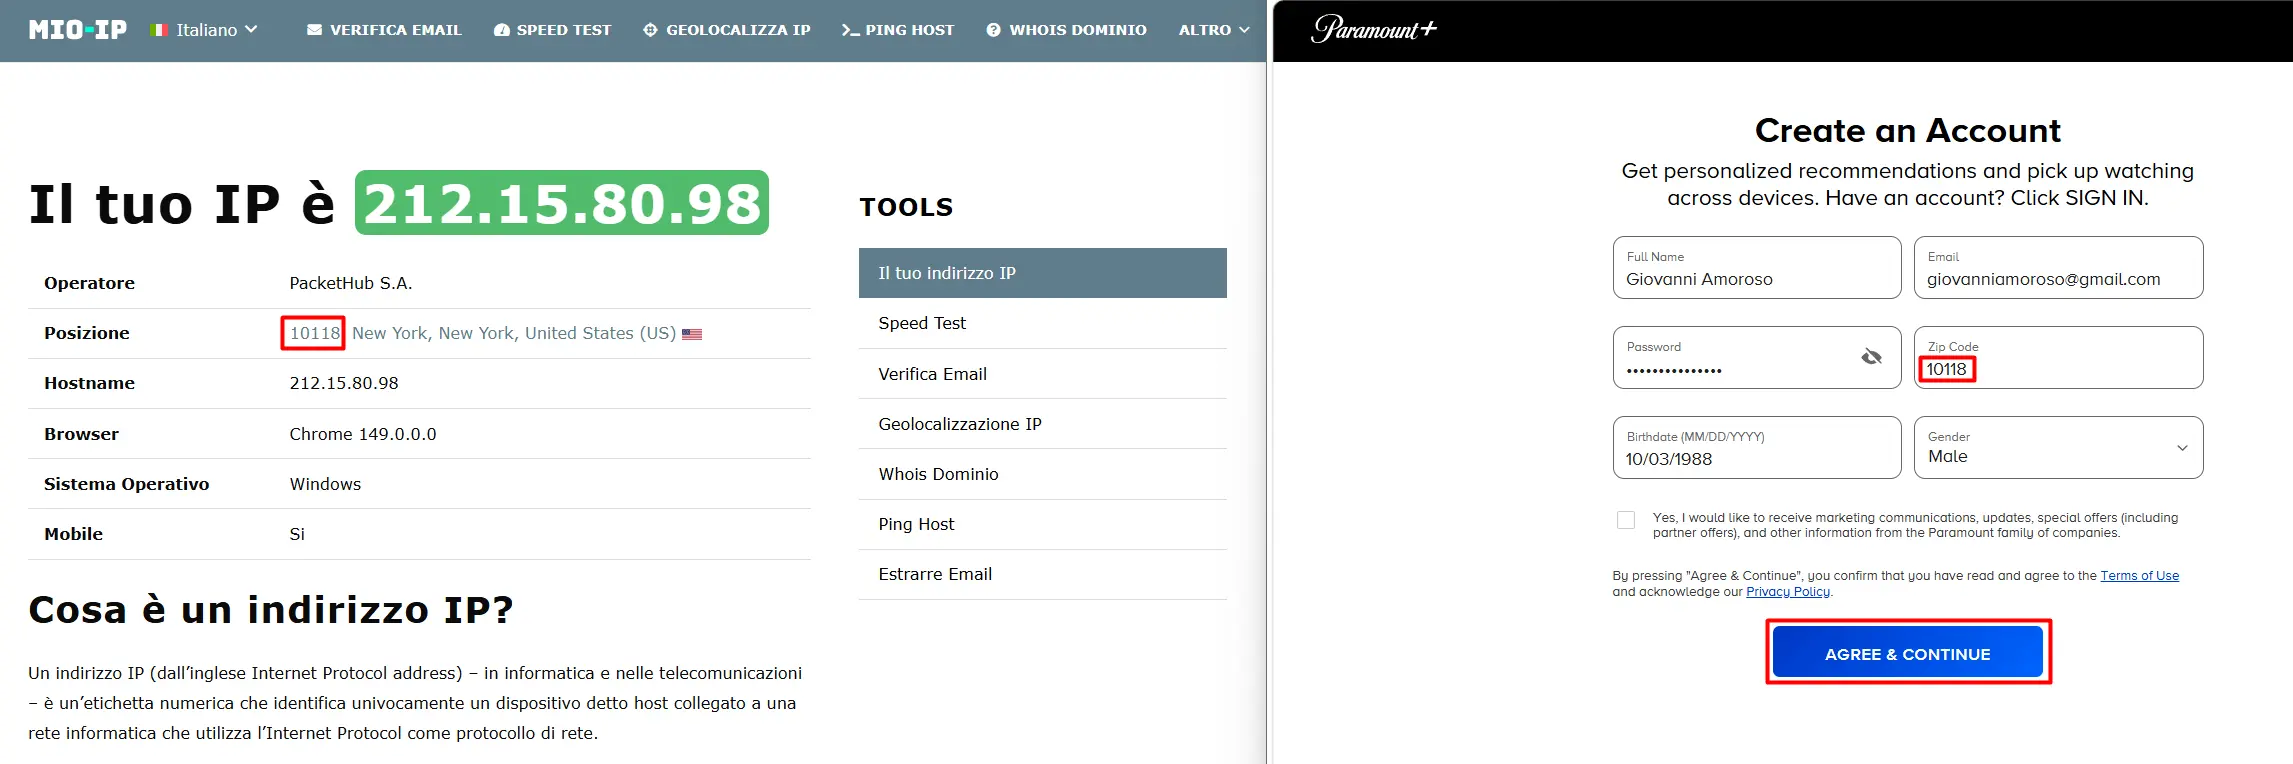Click the Email input field

tap(2058, 267)
